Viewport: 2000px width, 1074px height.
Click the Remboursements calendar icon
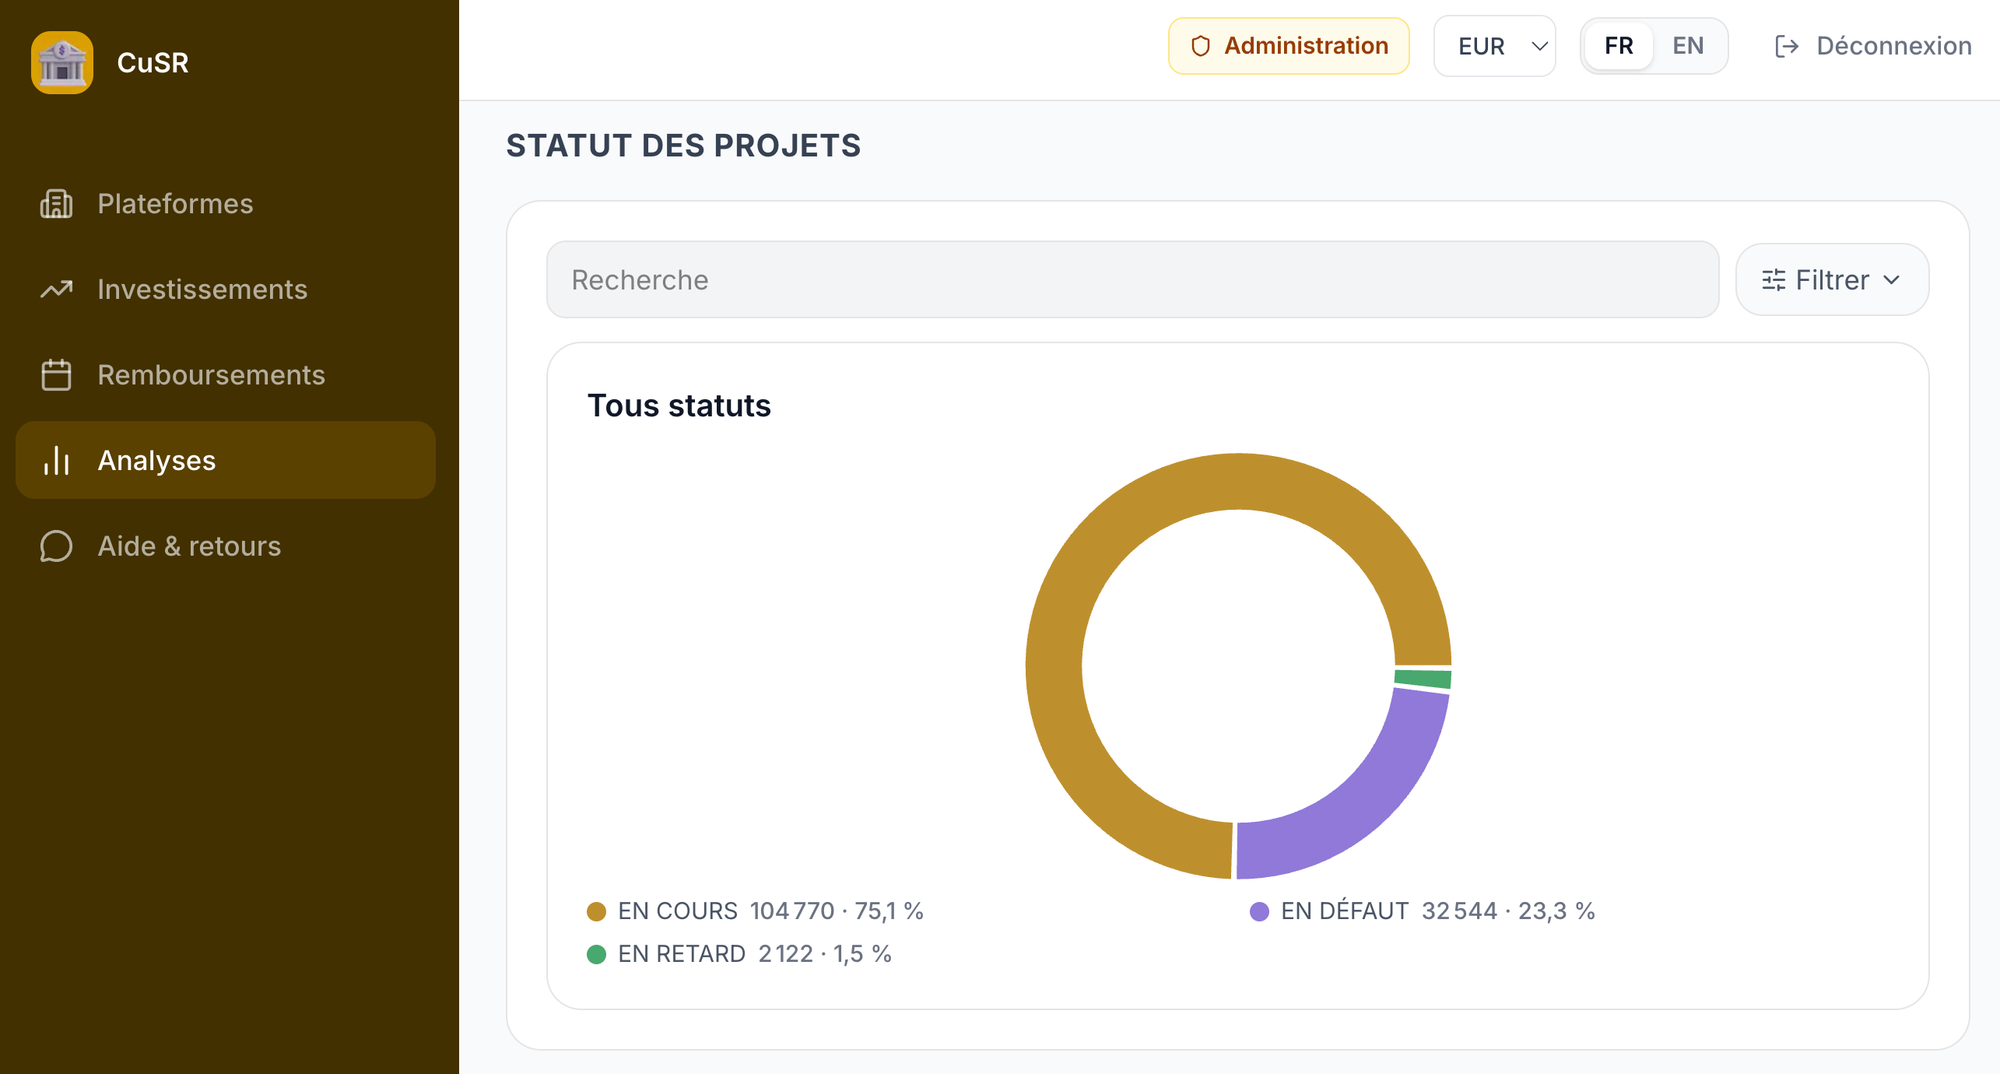click(x=56, y=375)
